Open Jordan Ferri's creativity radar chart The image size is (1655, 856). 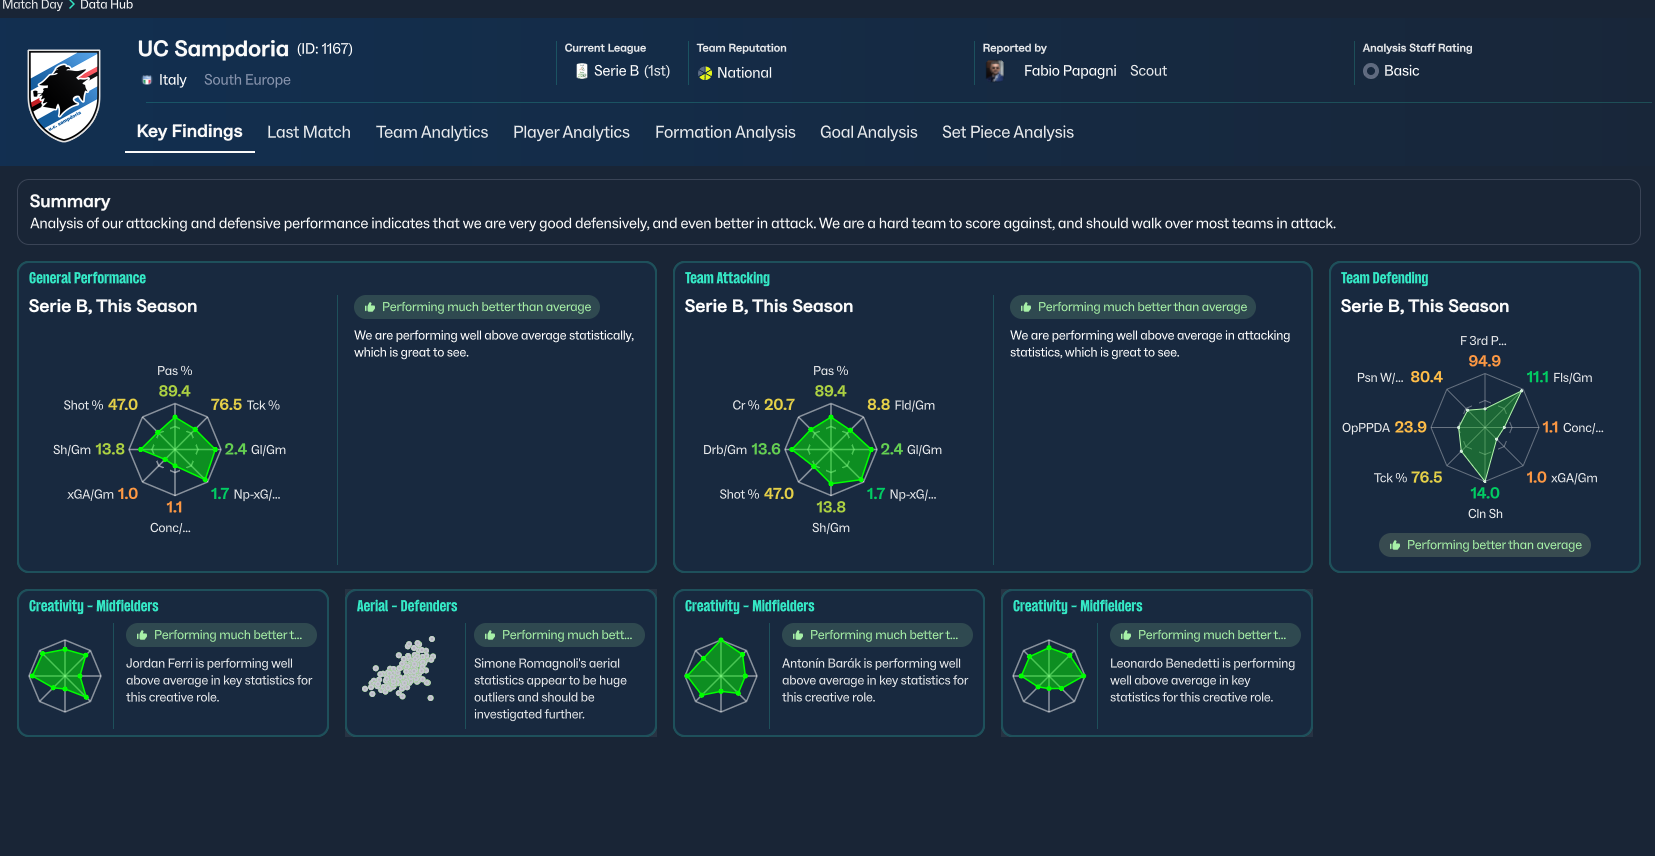[65, 676]
